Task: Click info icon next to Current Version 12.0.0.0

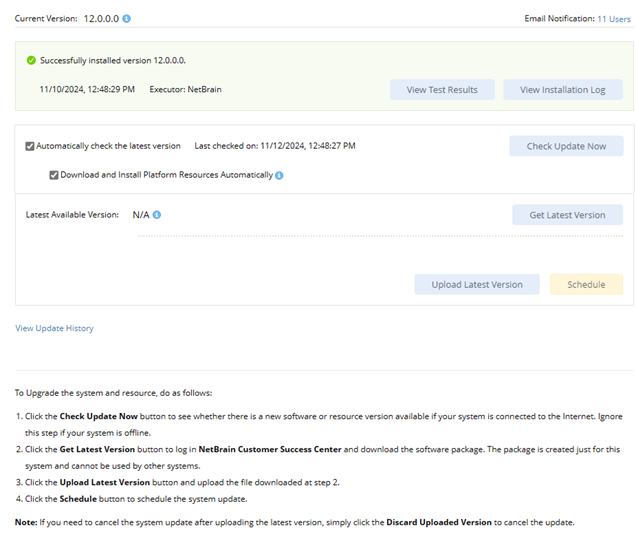Action: pos(127,19)
